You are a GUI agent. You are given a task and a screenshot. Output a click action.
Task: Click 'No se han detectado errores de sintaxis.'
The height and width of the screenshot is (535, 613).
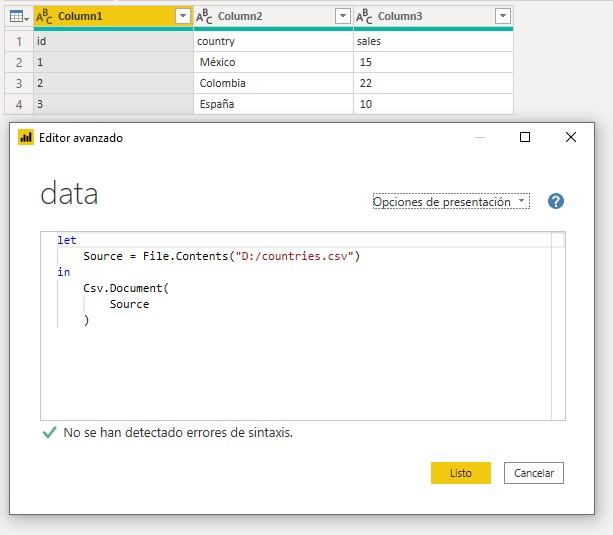(178, 433)
